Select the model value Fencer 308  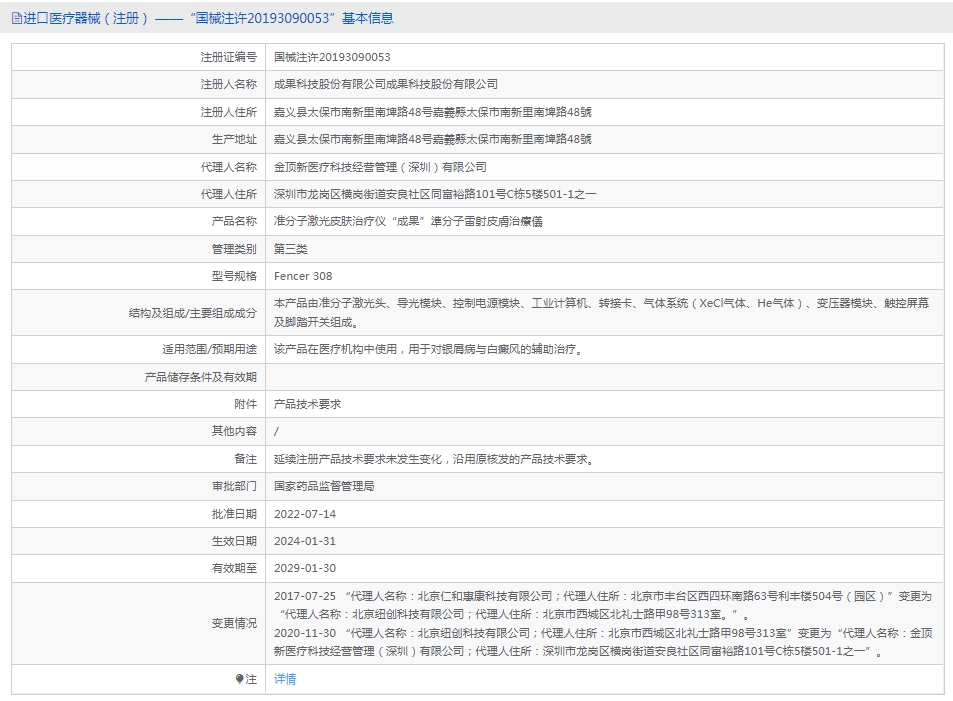coord(303,276)
